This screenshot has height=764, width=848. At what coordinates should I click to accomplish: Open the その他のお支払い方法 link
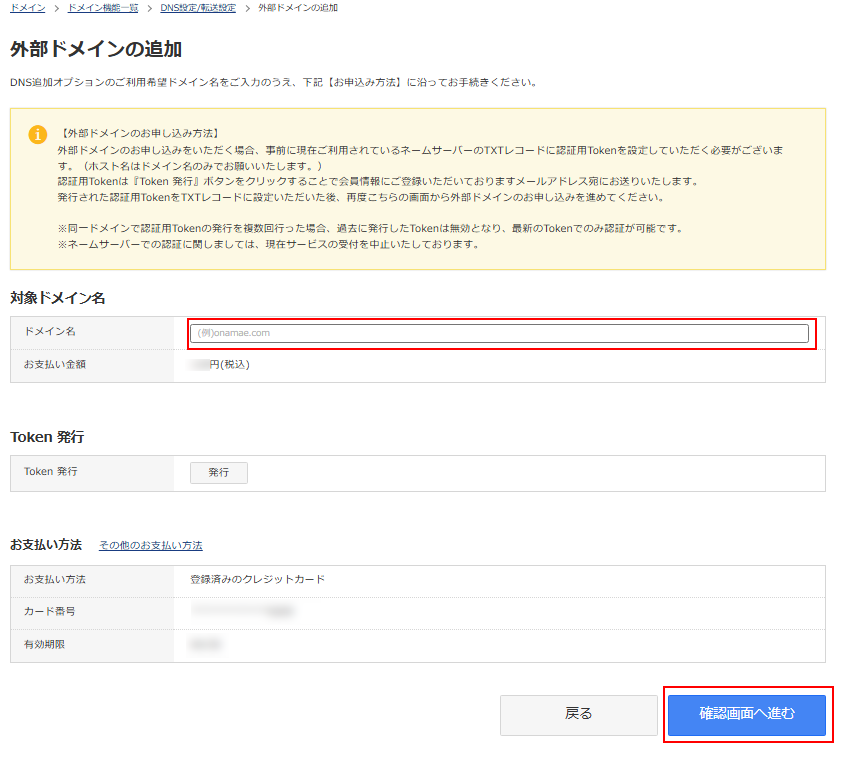[150, 546]
